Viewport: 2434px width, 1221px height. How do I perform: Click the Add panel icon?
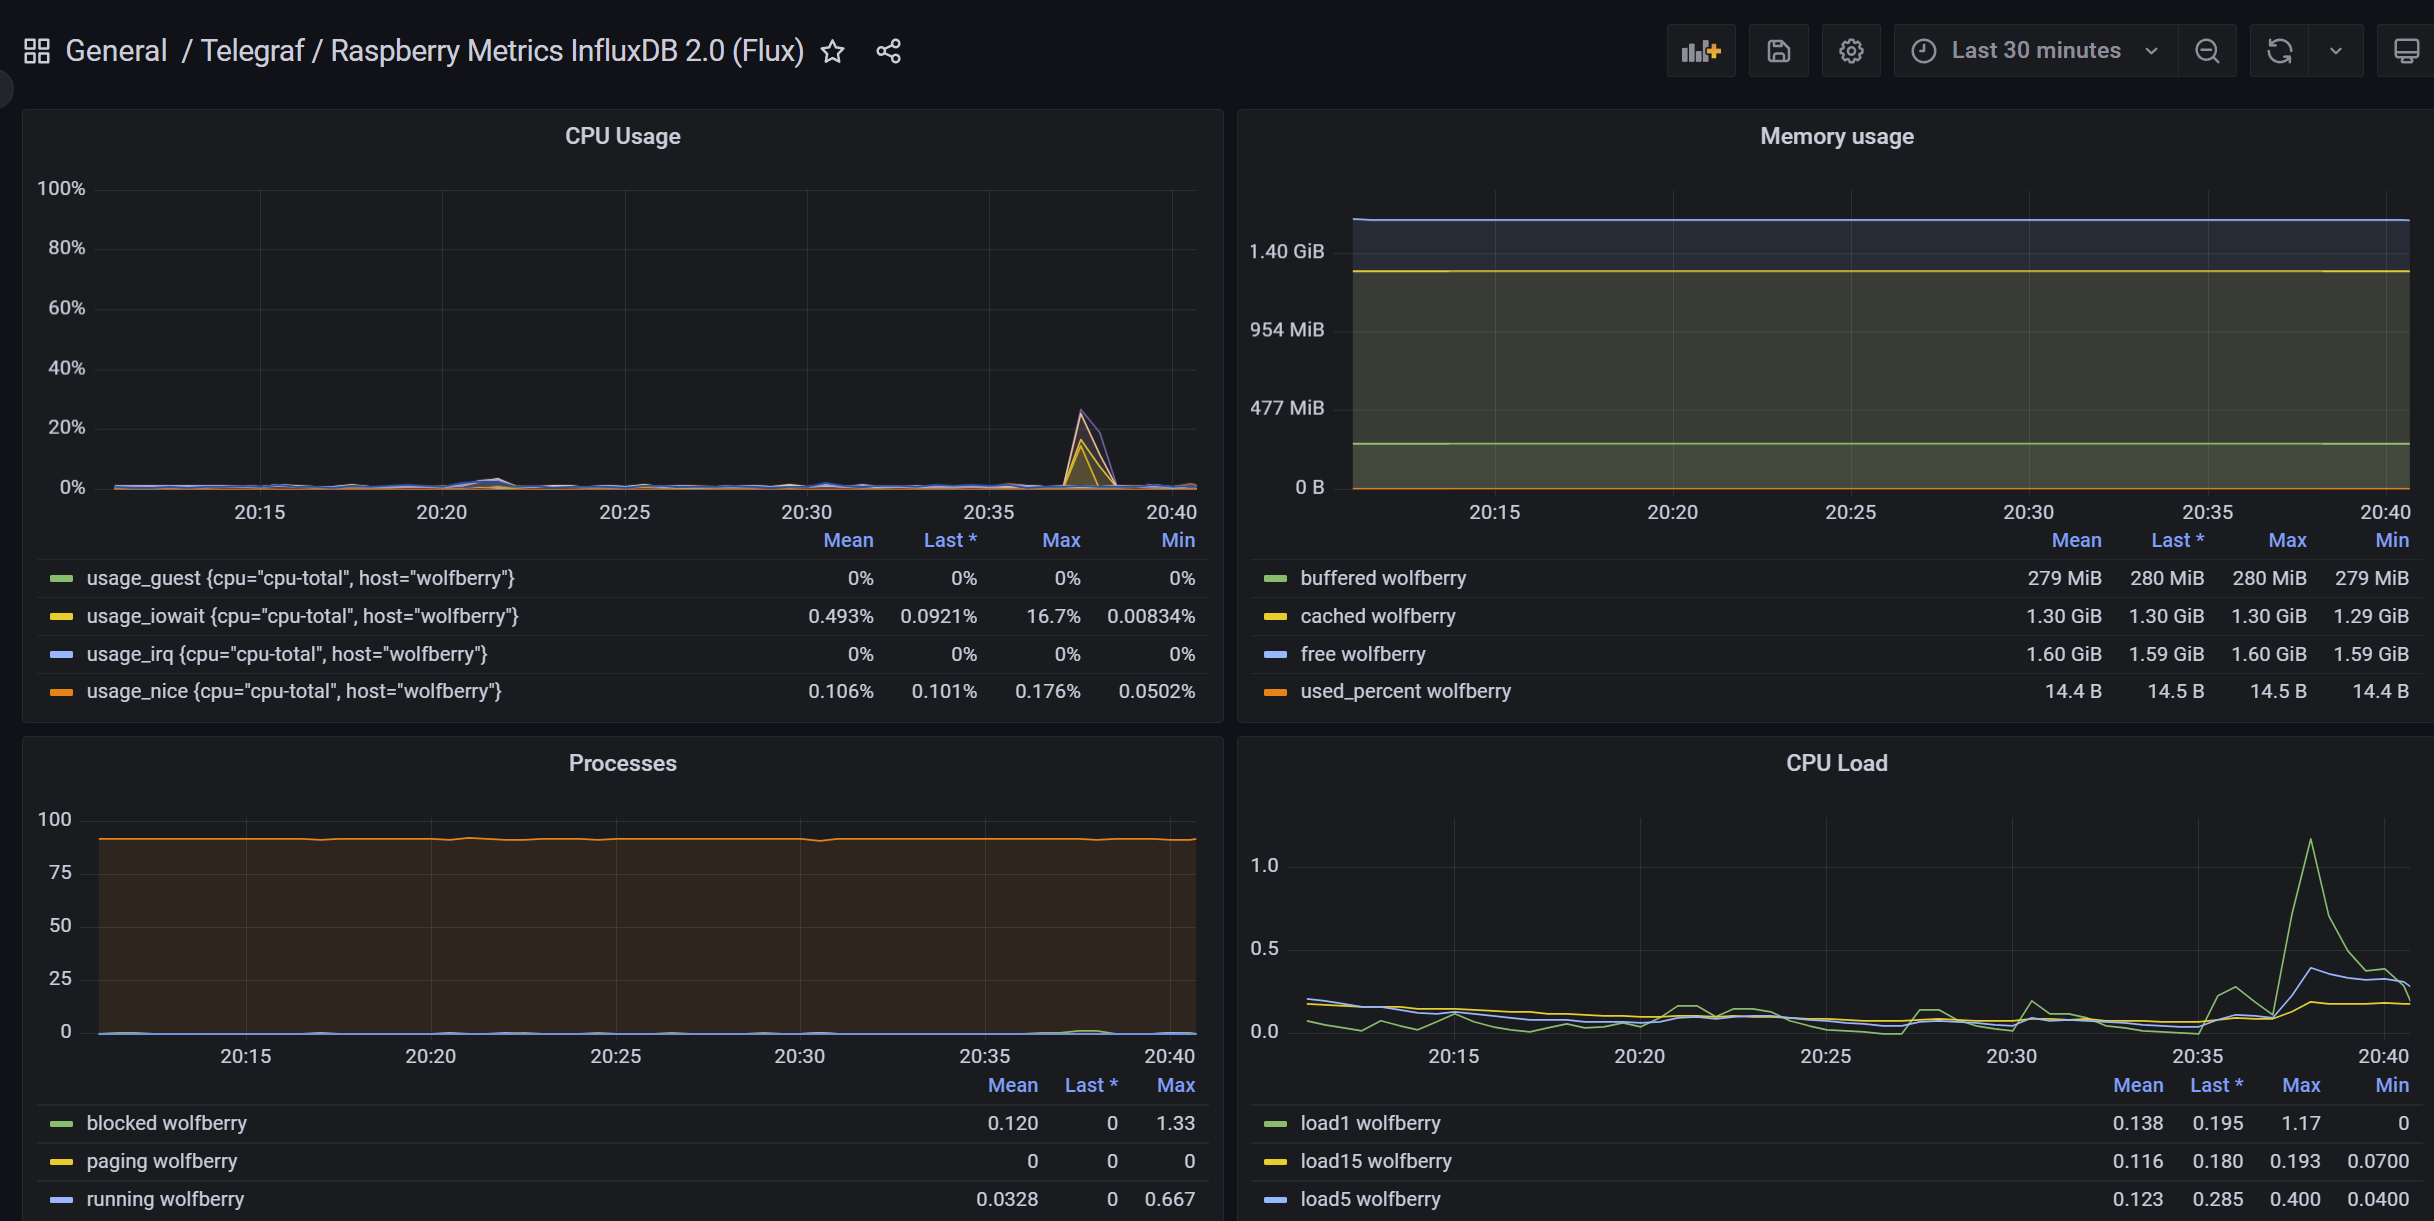[x=1700, y=51]
